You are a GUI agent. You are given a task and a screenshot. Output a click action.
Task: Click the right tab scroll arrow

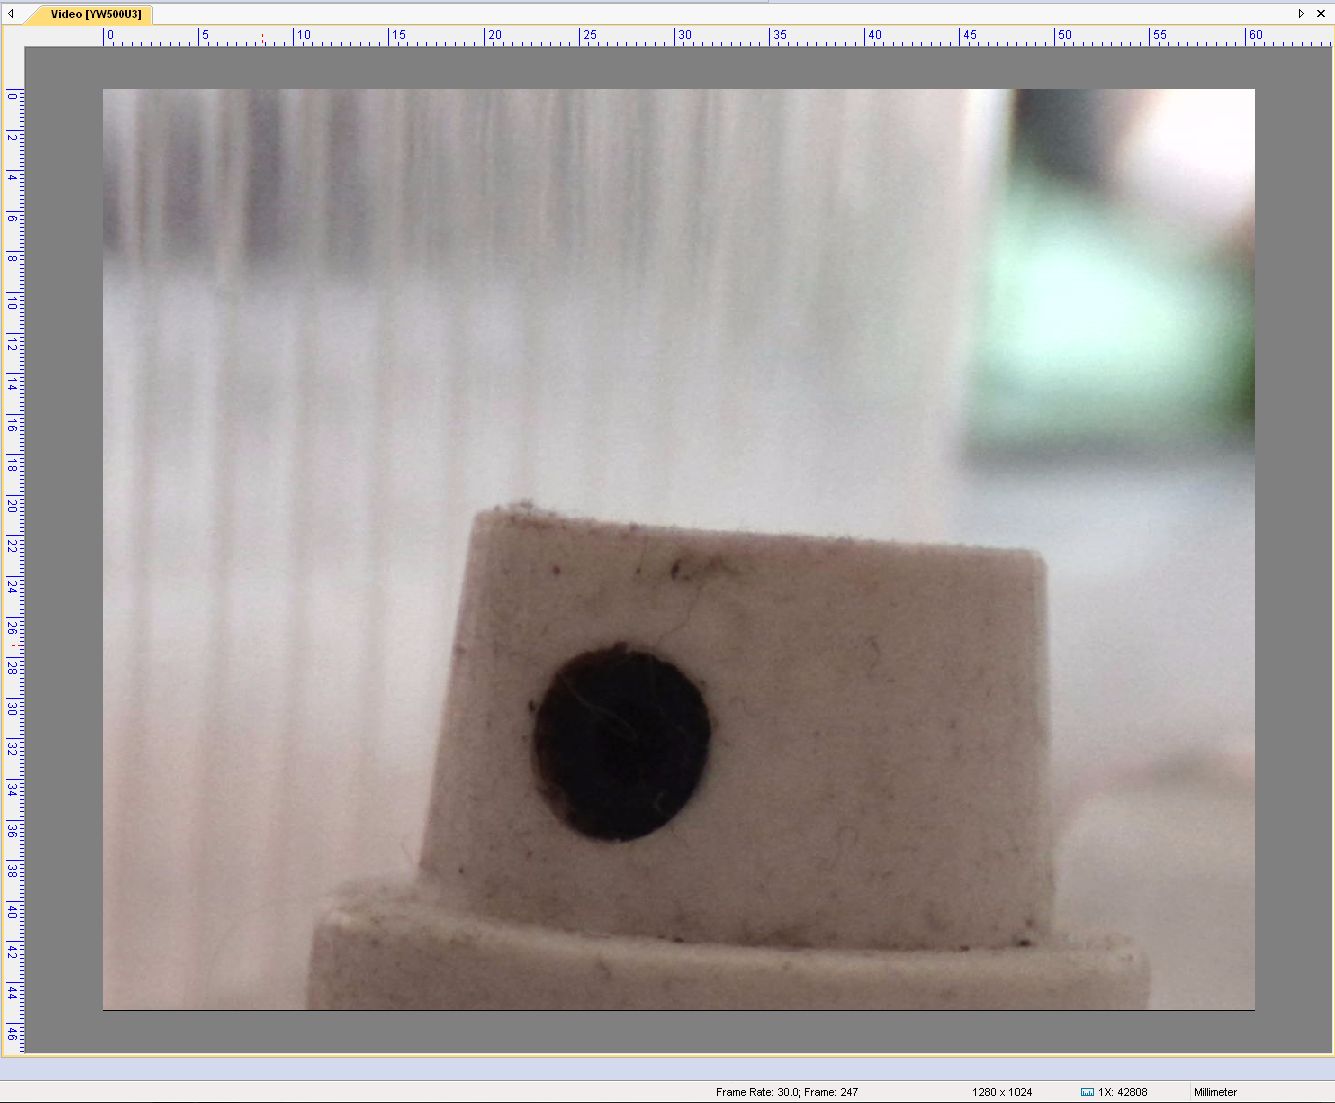click(x=1301, y=14)
